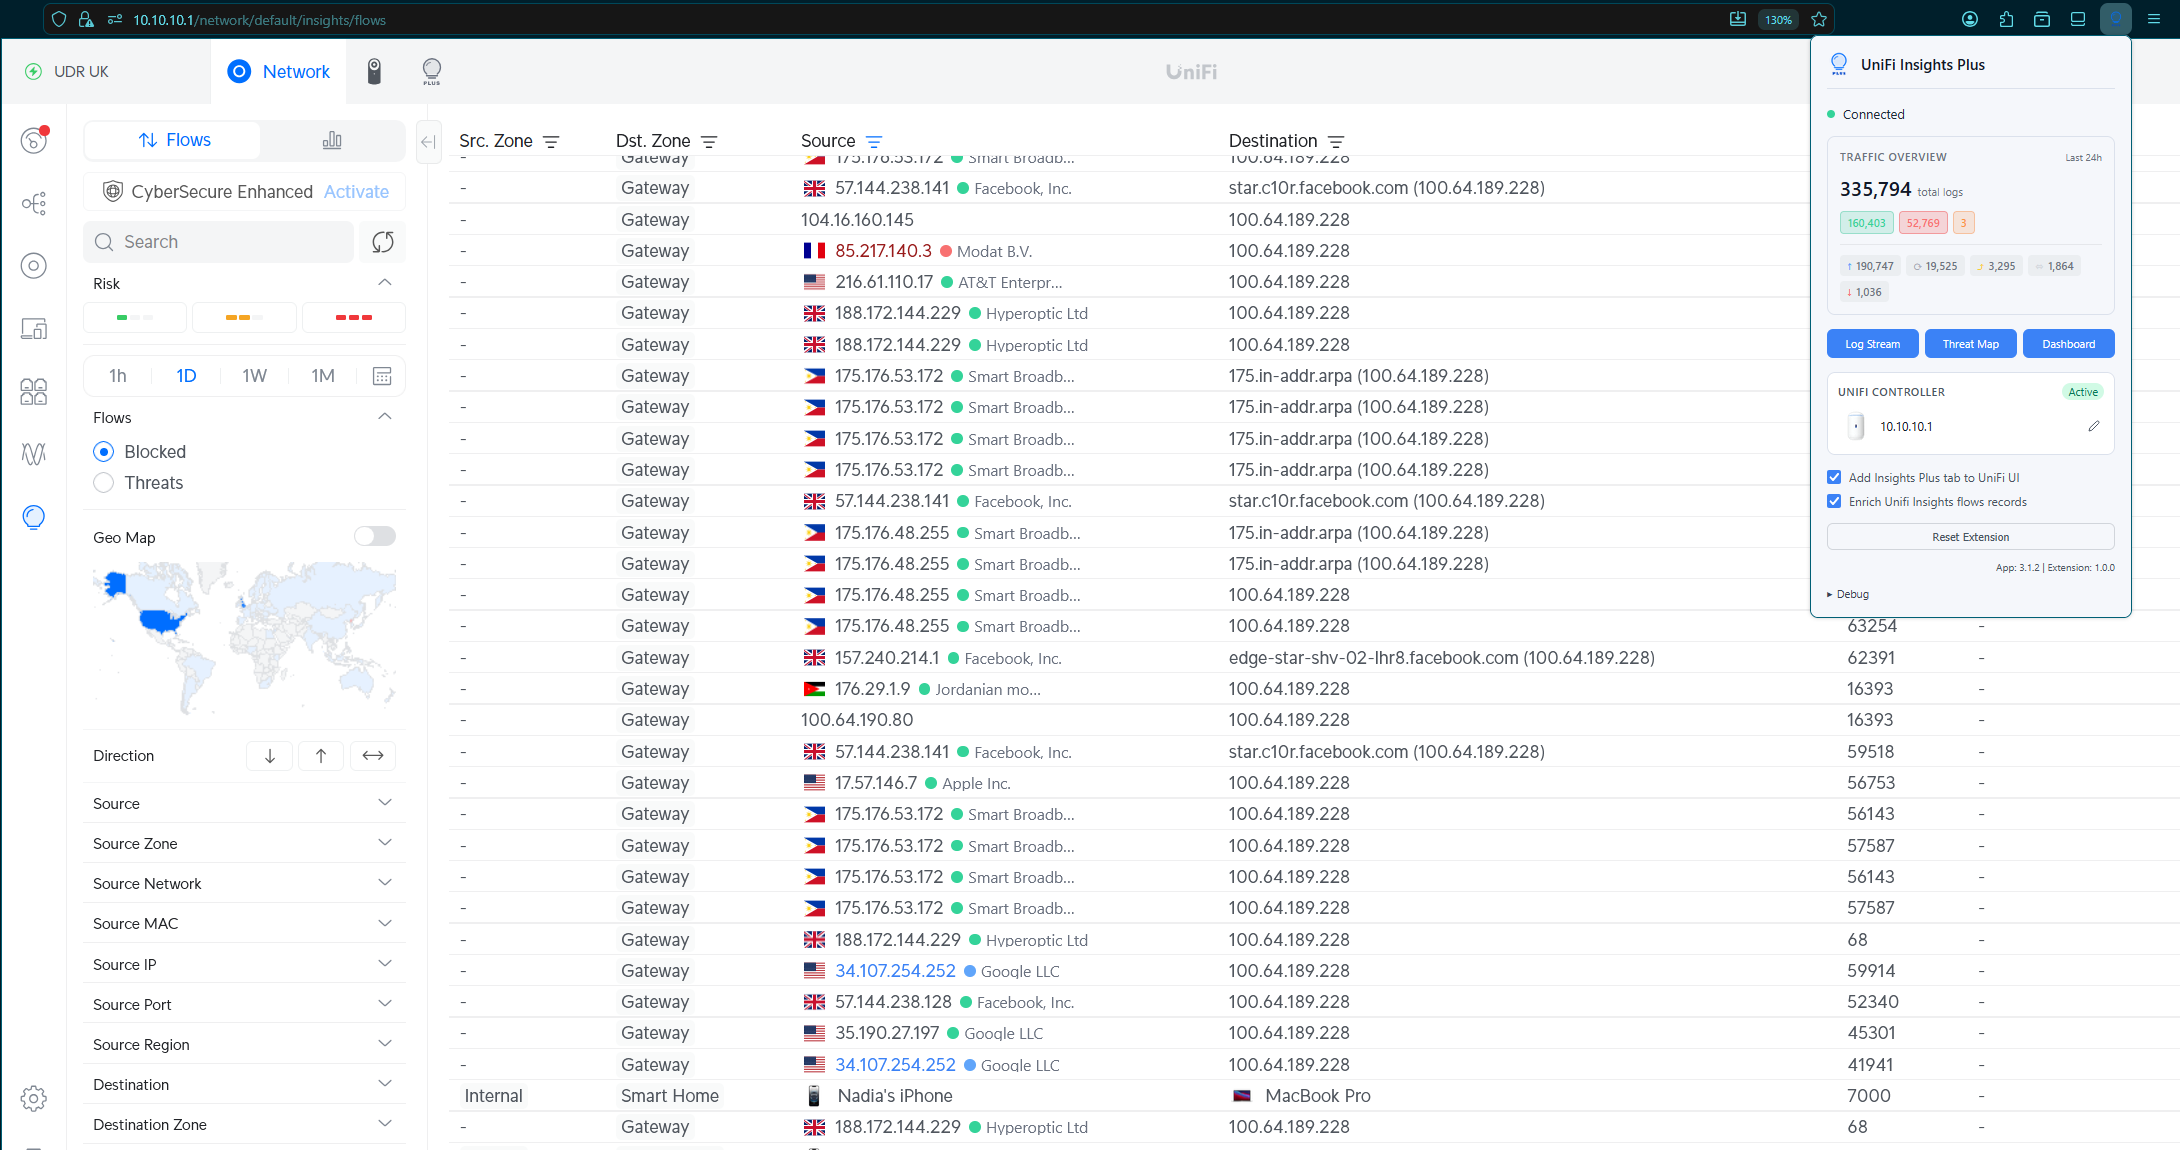Screen dimensions: 2180x1150
Task: Select download direction arrow filter
Action: point(270,756)
